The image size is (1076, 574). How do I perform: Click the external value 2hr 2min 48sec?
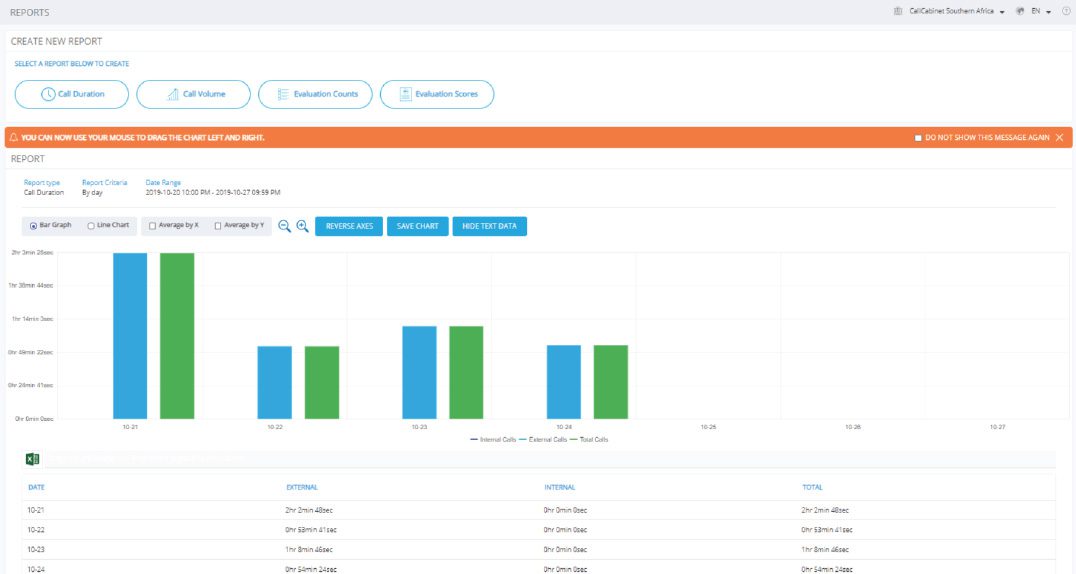coord(309,510)
